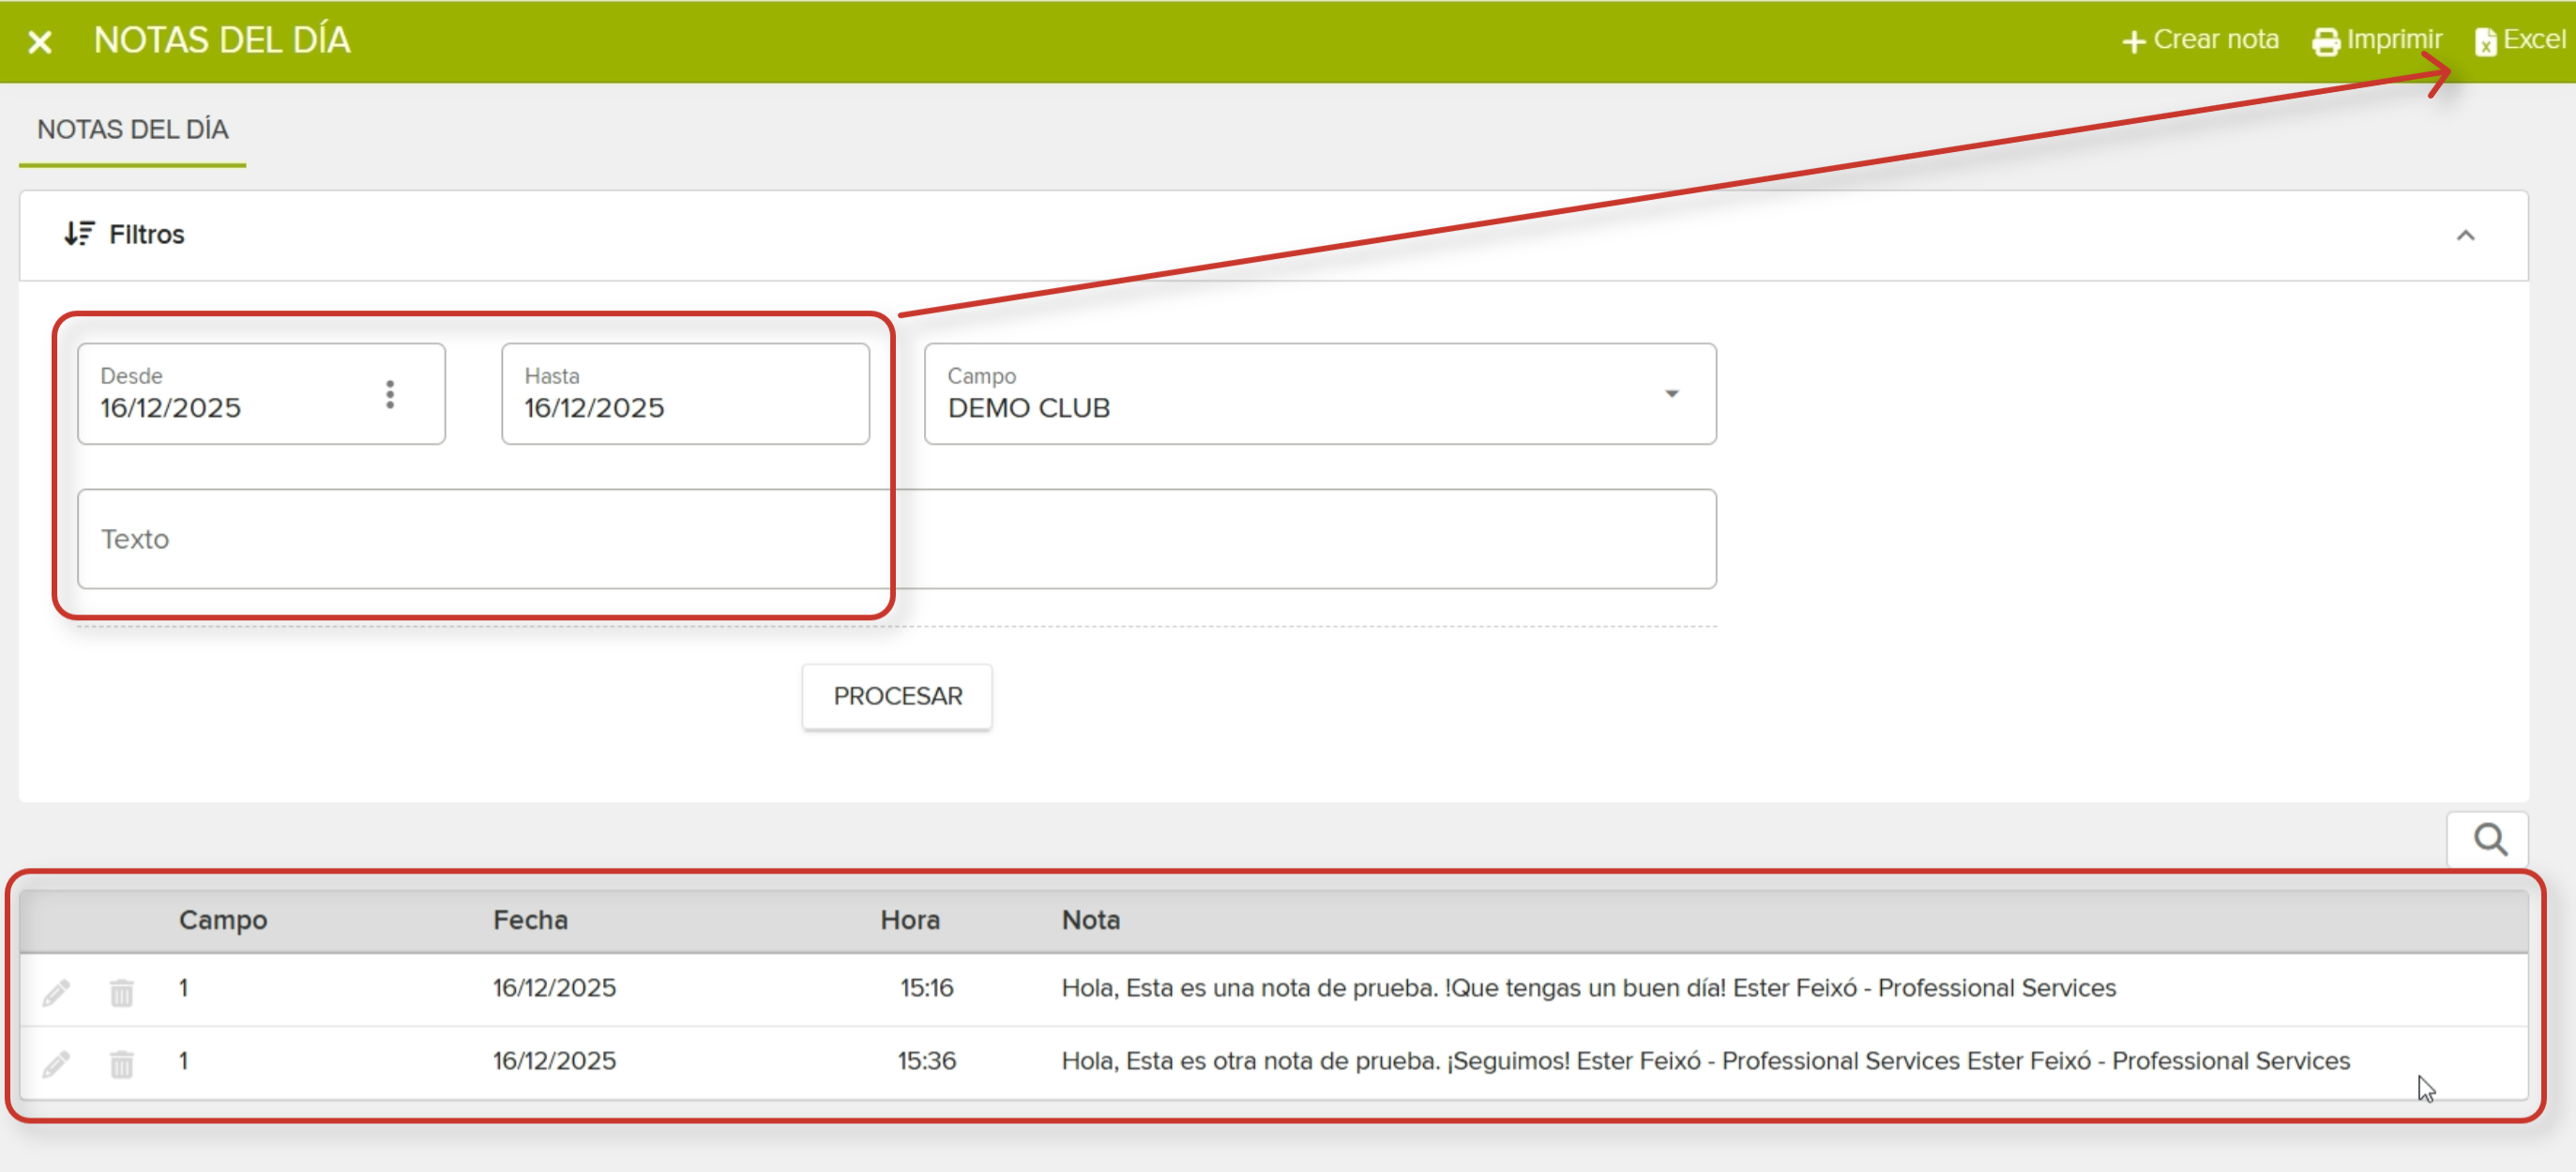This screenshot has width=2576, height=1172.
Task: Select the NOTAS DEL DÍA tab
Action: pyautogui.click(x=132, y=130)
